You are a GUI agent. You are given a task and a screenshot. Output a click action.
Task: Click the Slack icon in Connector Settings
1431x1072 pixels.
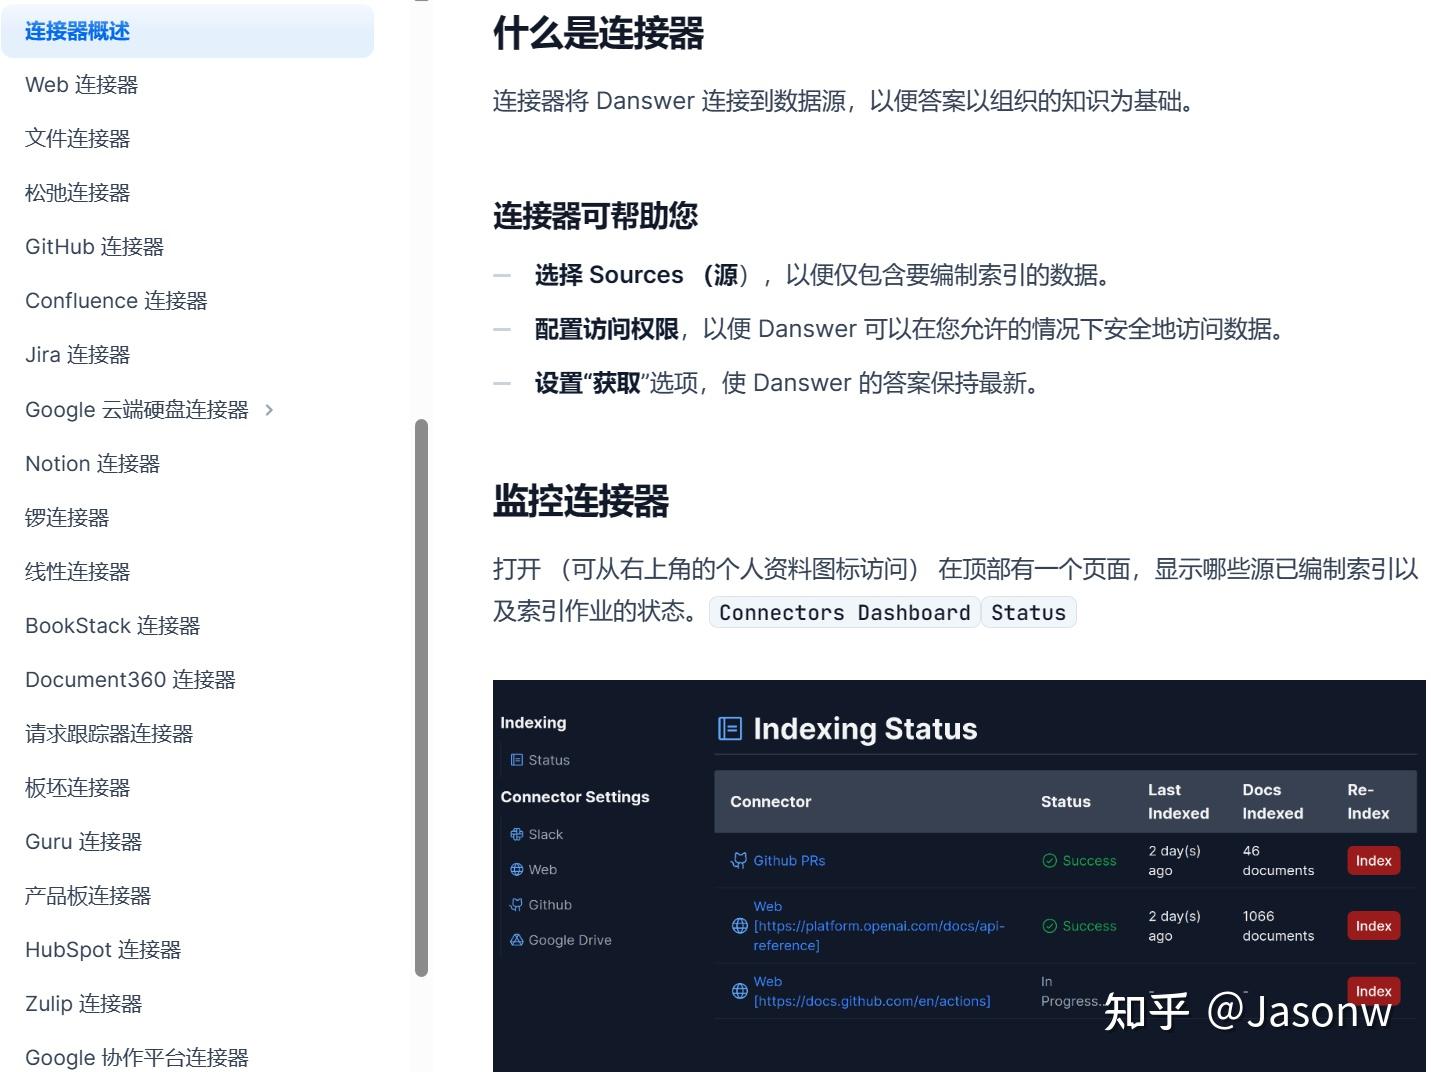coord(517,834)
